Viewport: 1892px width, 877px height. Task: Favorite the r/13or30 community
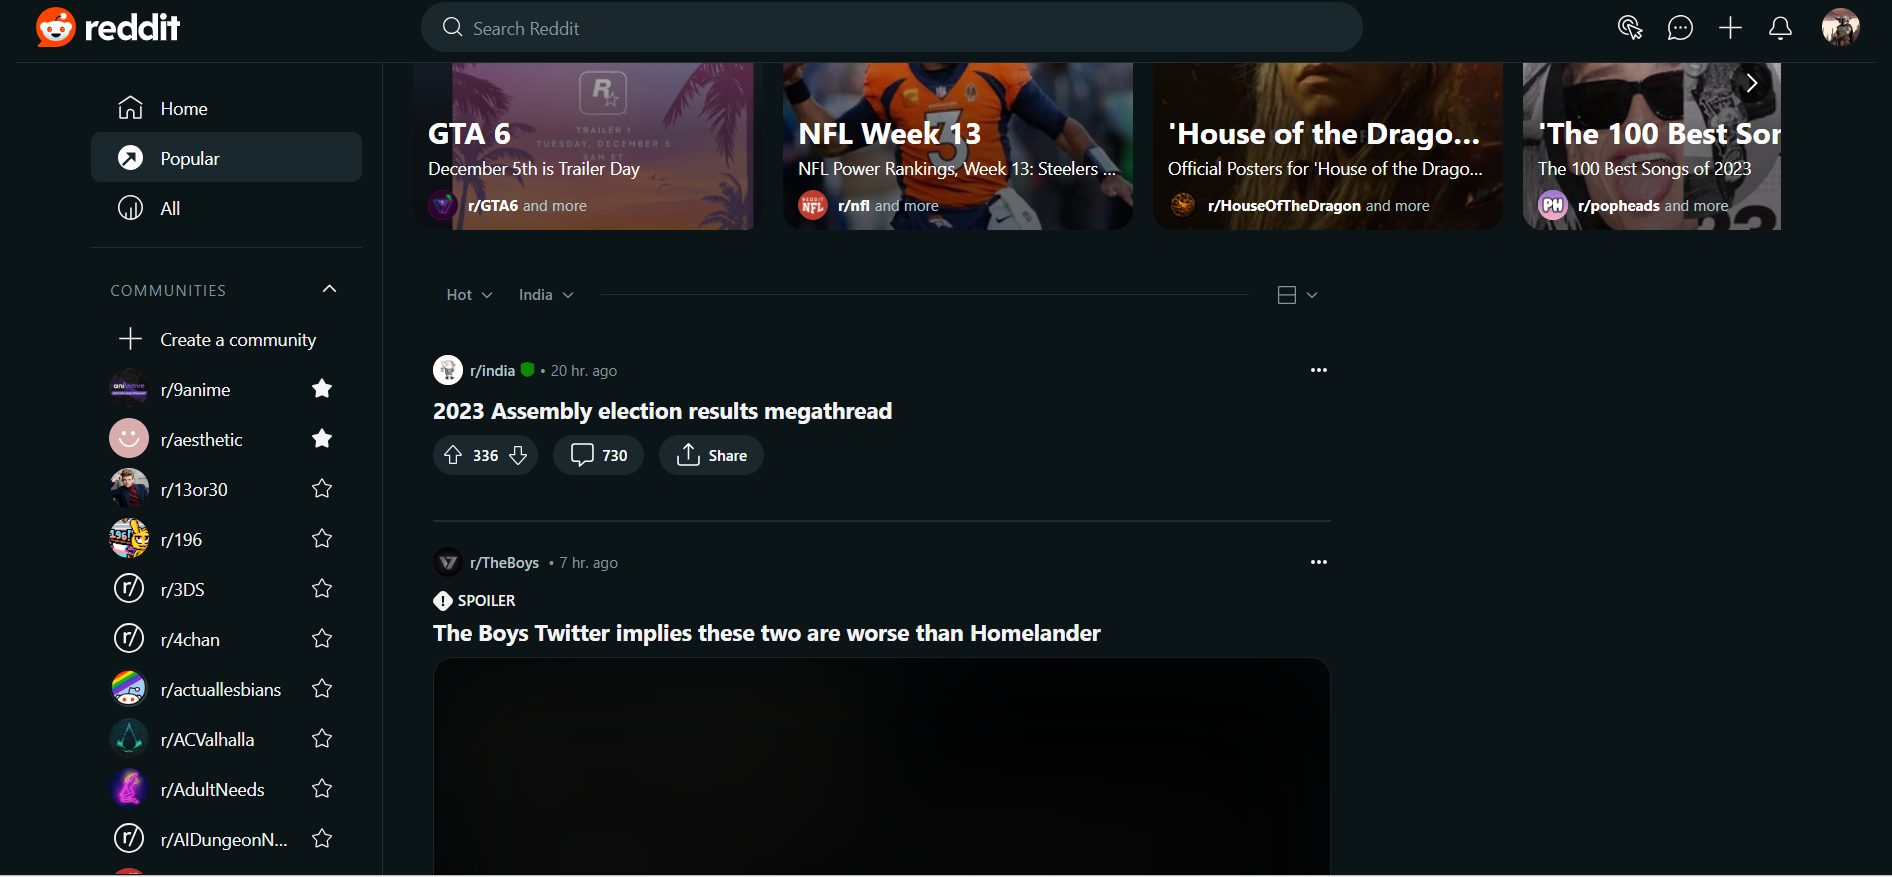coord(322,489)
